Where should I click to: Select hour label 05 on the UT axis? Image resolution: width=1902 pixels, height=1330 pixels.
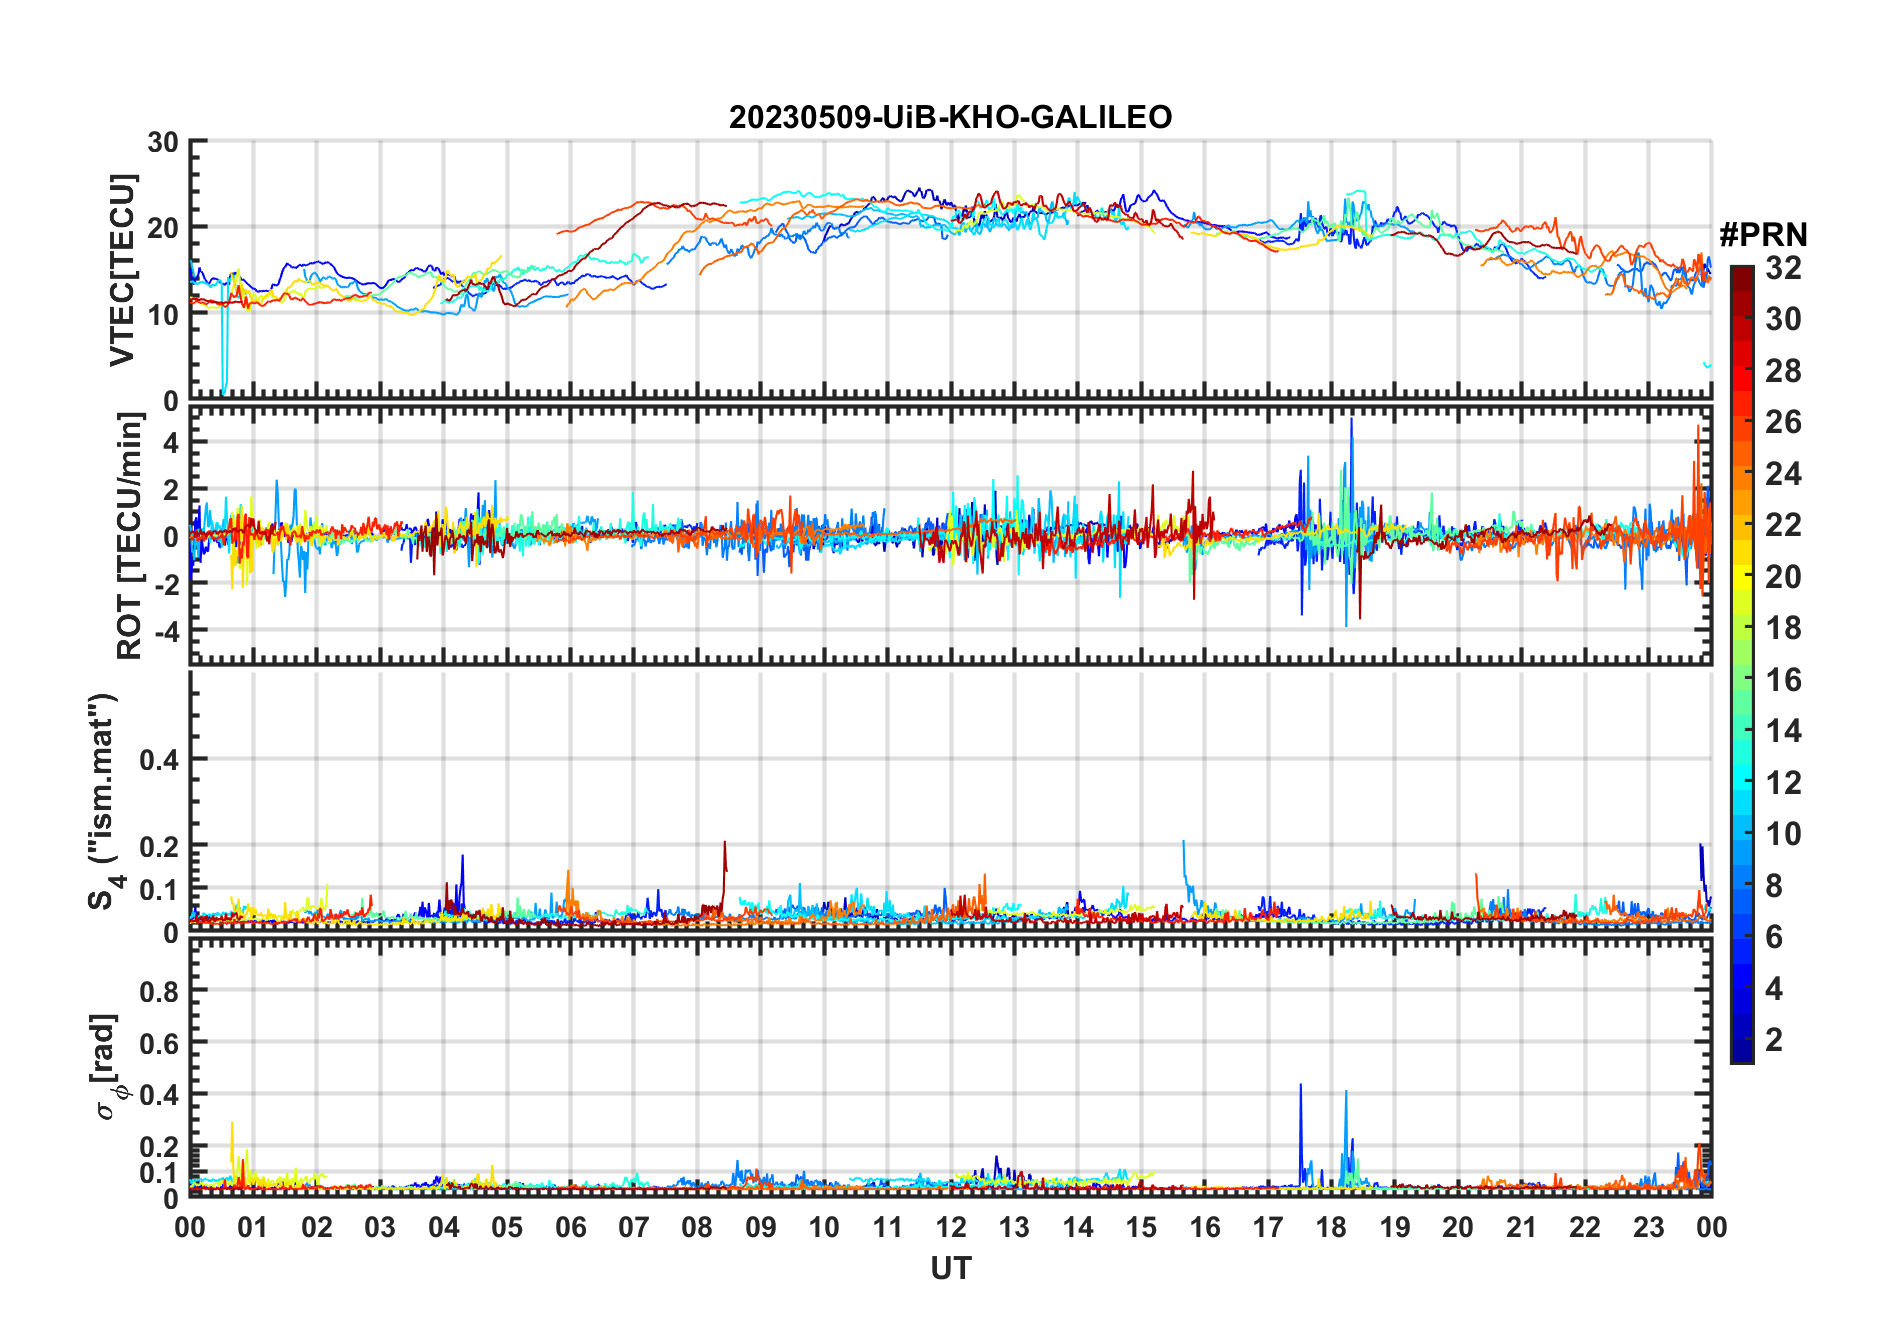point(507,1228)
